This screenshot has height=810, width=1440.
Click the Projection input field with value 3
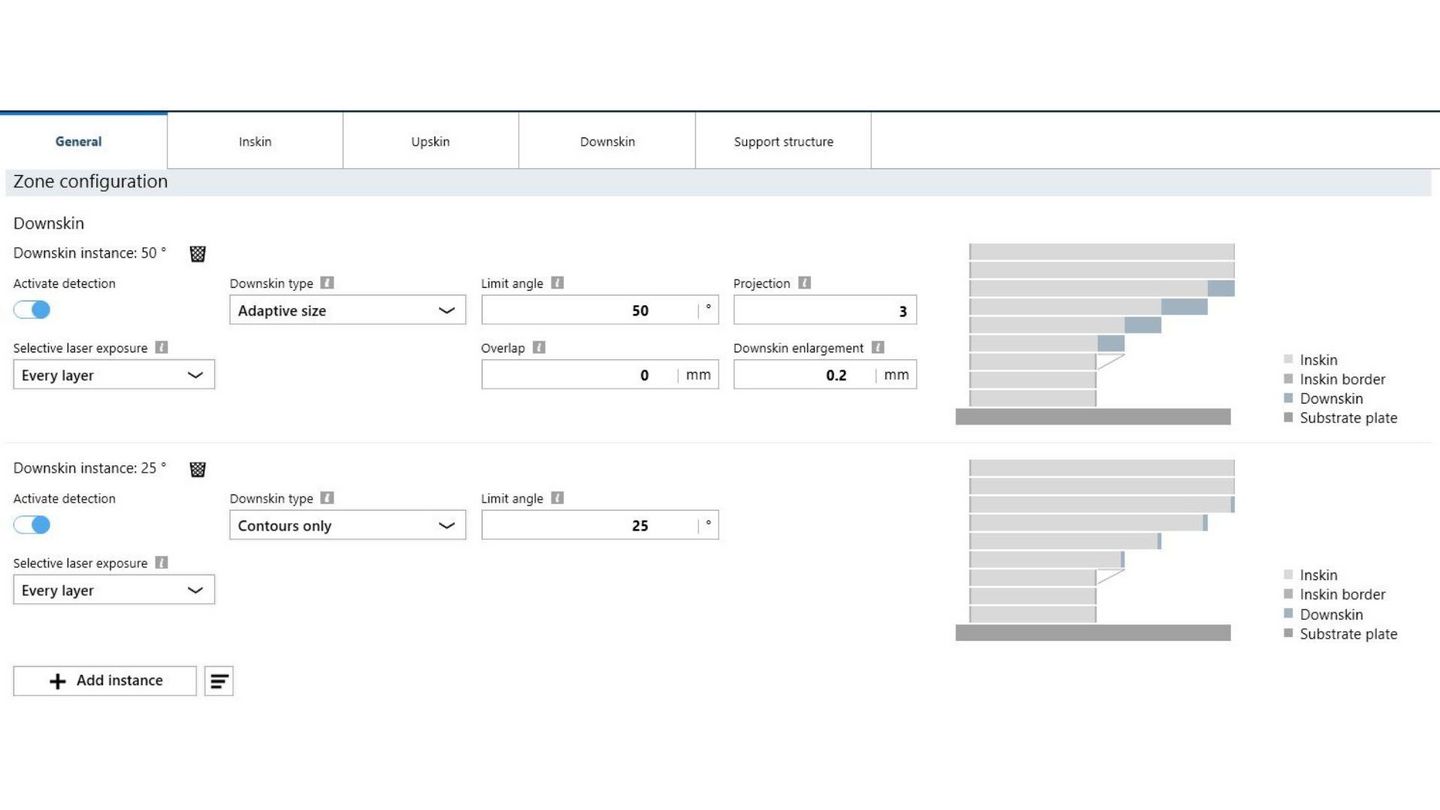(824, 310)
